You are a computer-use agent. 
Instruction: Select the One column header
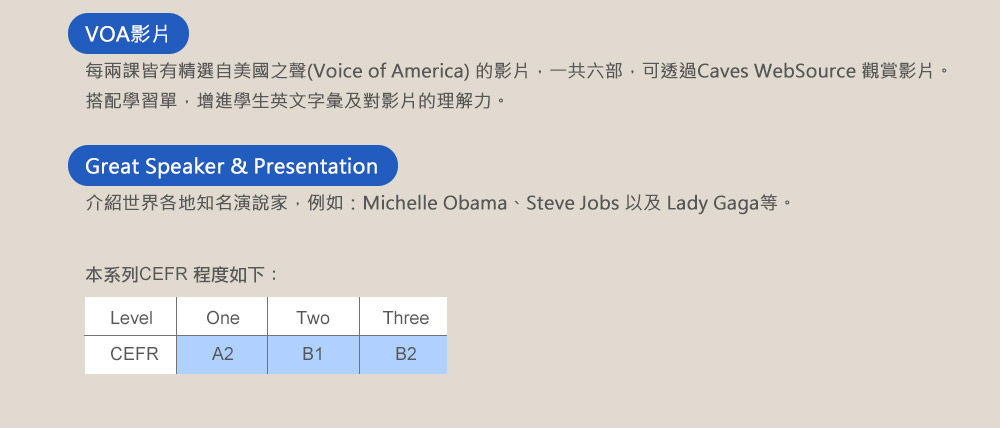223,317
